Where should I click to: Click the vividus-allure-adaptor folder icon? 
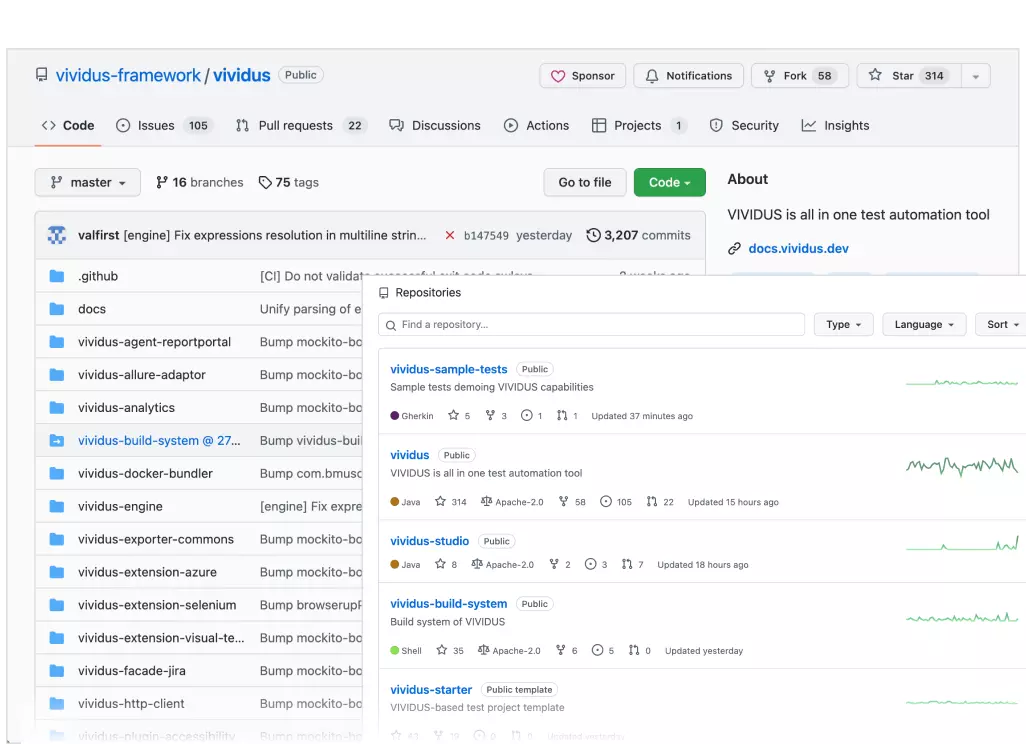coord(57,375)
